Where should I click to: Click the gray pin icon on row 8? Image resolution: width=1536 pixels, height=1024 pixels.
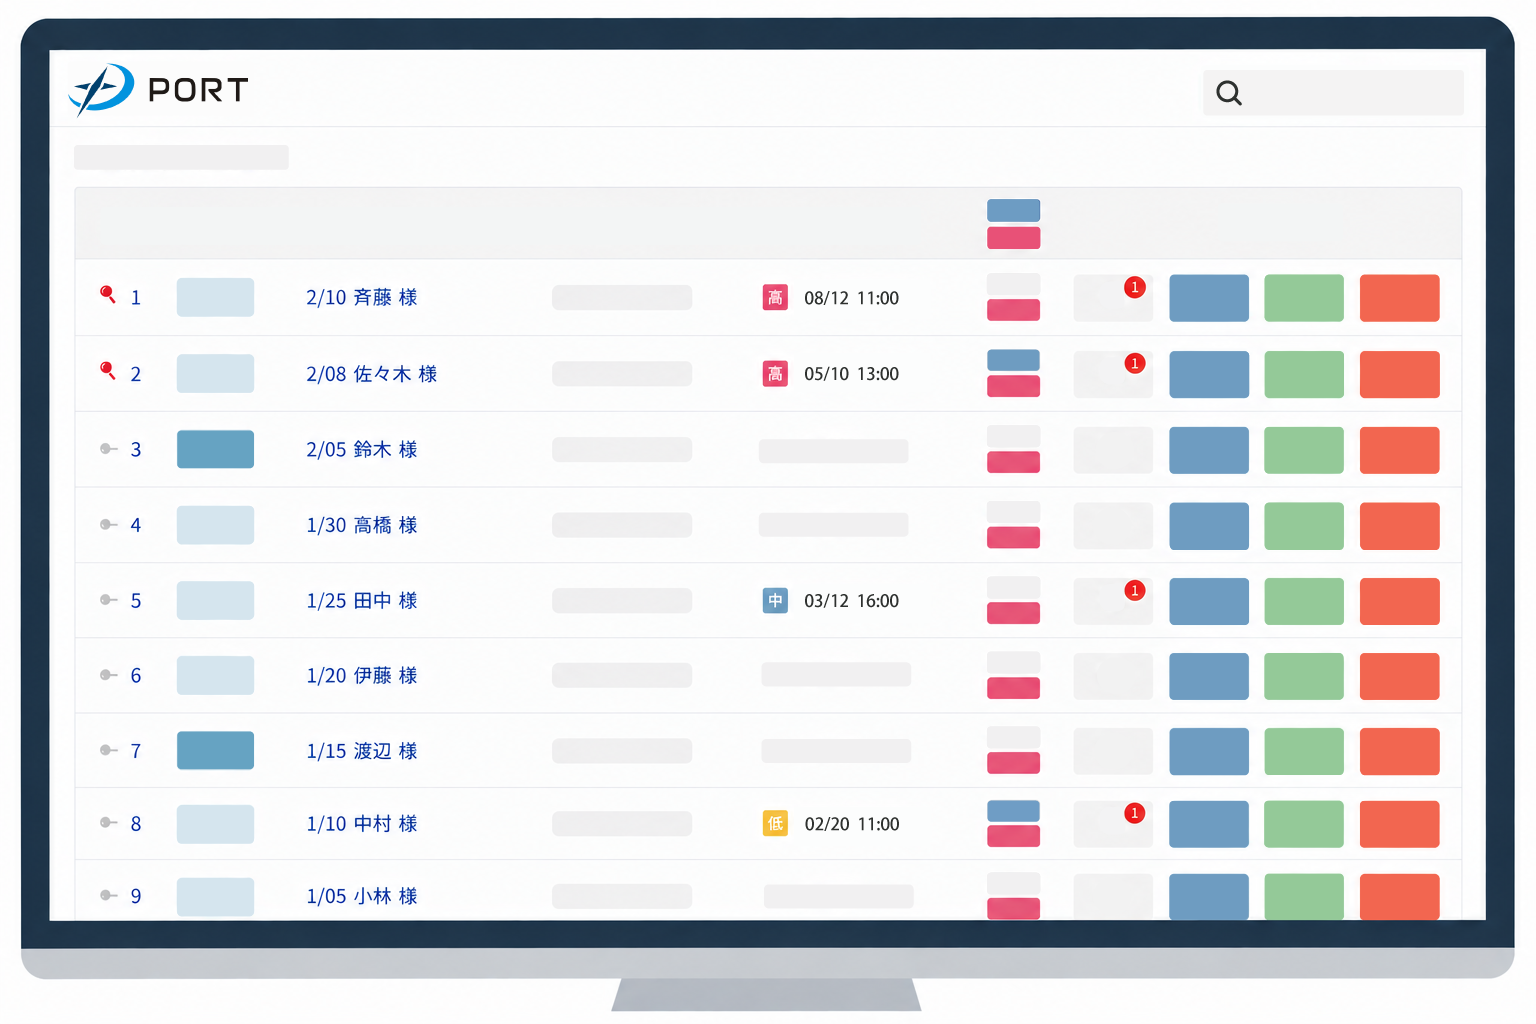(x=109, y=823)
